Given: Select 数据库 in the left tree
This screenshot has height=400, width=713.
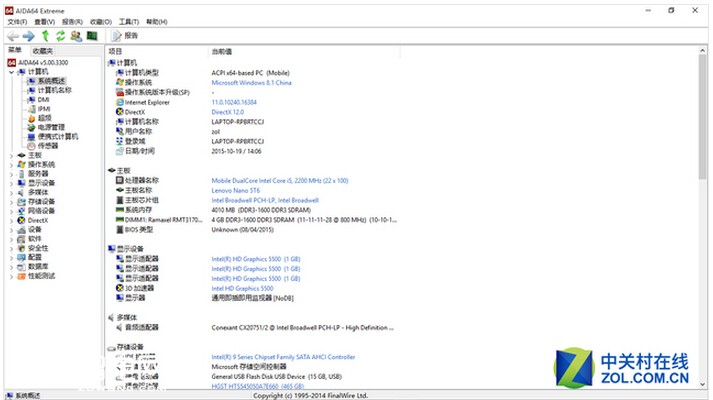Looking at the screenshot, I should coord(38,267).
